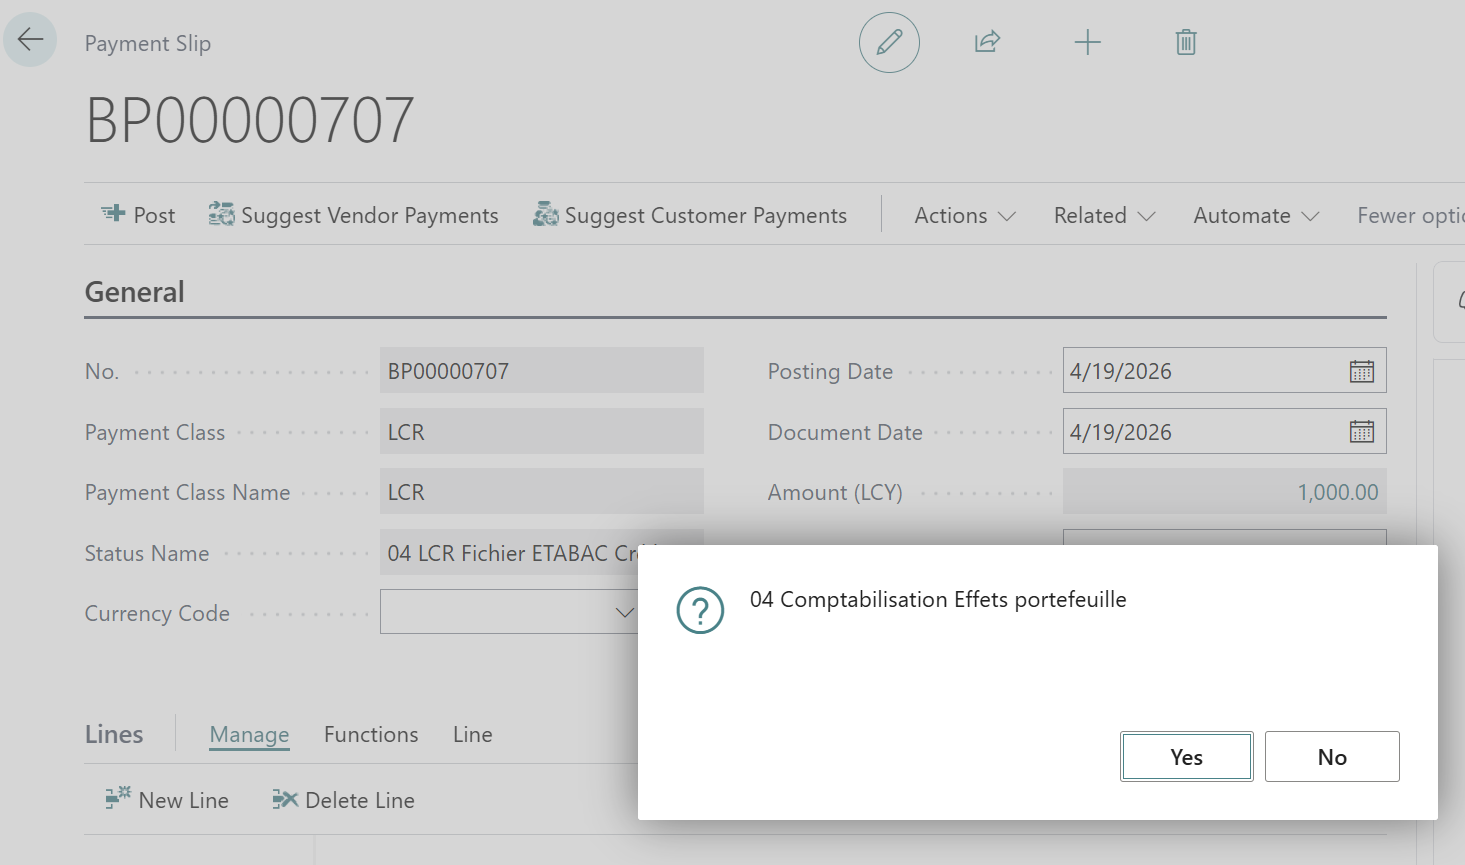Click the trash delete icon
Screen dimensions: 1465x865
coord(1186,42)
